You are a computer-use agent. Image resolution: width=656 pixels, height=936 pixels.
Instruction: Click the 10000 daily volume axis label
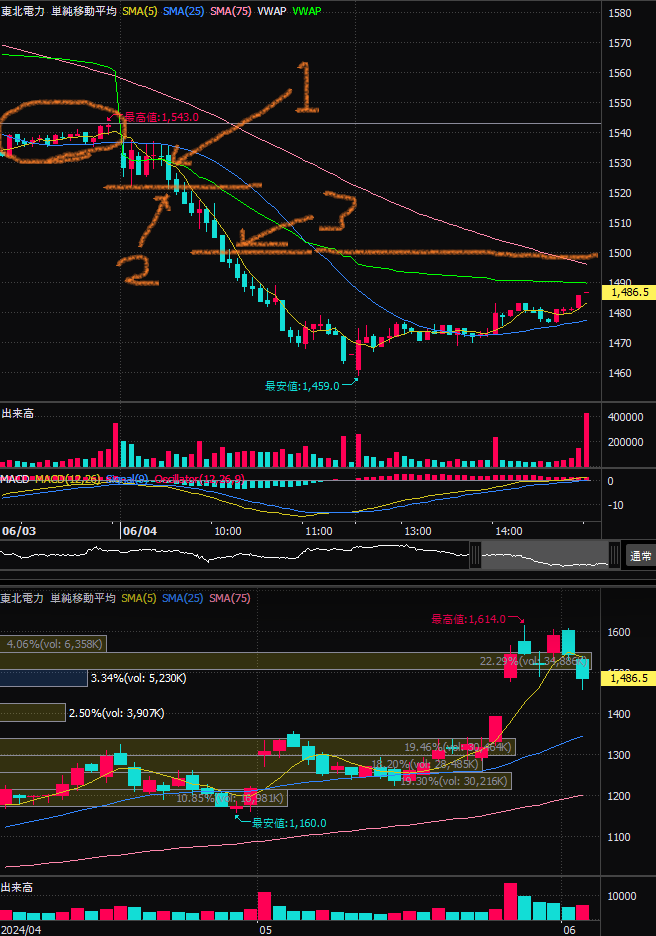622,896
